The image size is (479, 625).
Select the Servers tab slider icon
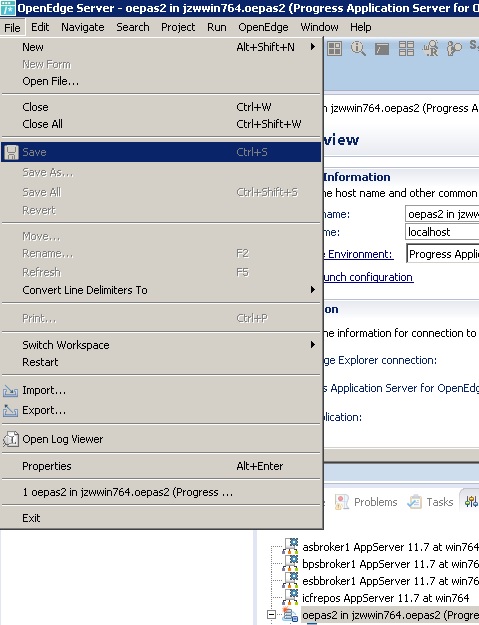(471, 501)
